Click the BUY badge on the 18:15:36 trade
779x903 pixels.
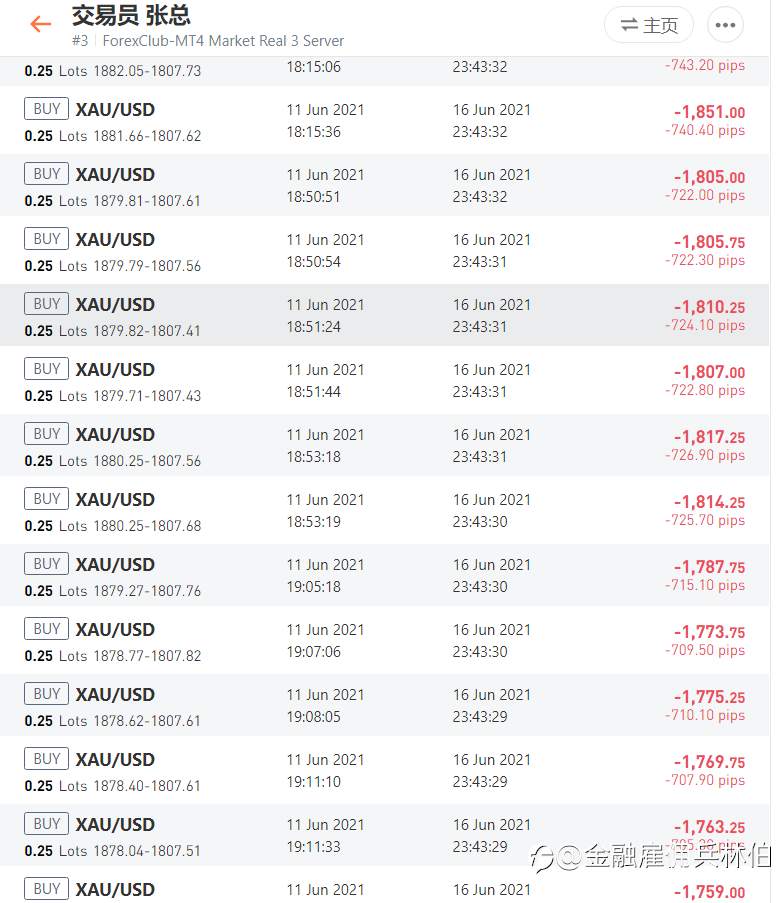pyautogui.click(x=47, y=108)
